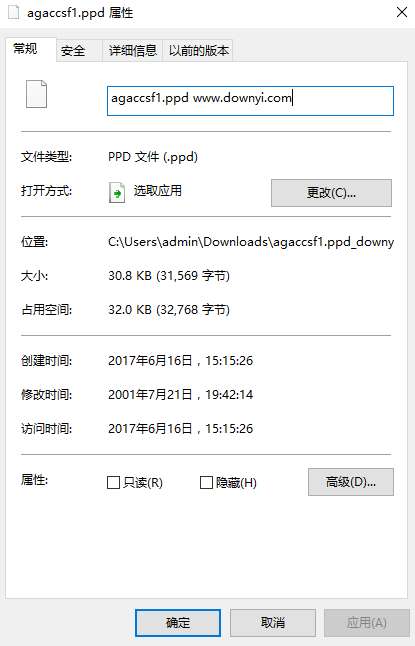Viewport: 415px width, 646px height.
Task: Open 高级(D)... advanced attributes
Action: coord(351,482)
